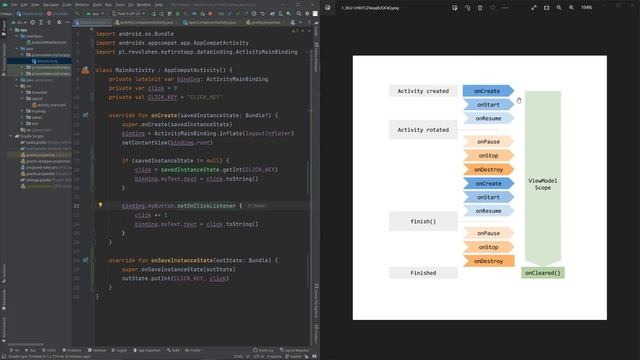Click the red Stop button in toolbar

(x=210, y=13)
